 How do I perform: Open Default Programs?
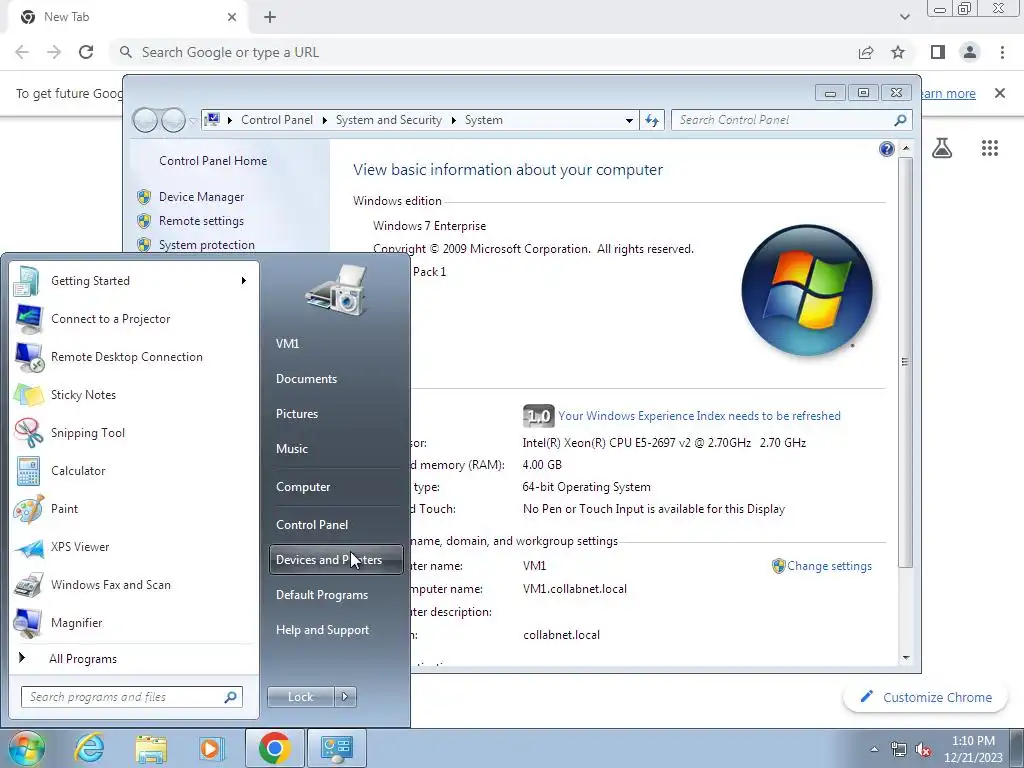[x=336, y=595]
